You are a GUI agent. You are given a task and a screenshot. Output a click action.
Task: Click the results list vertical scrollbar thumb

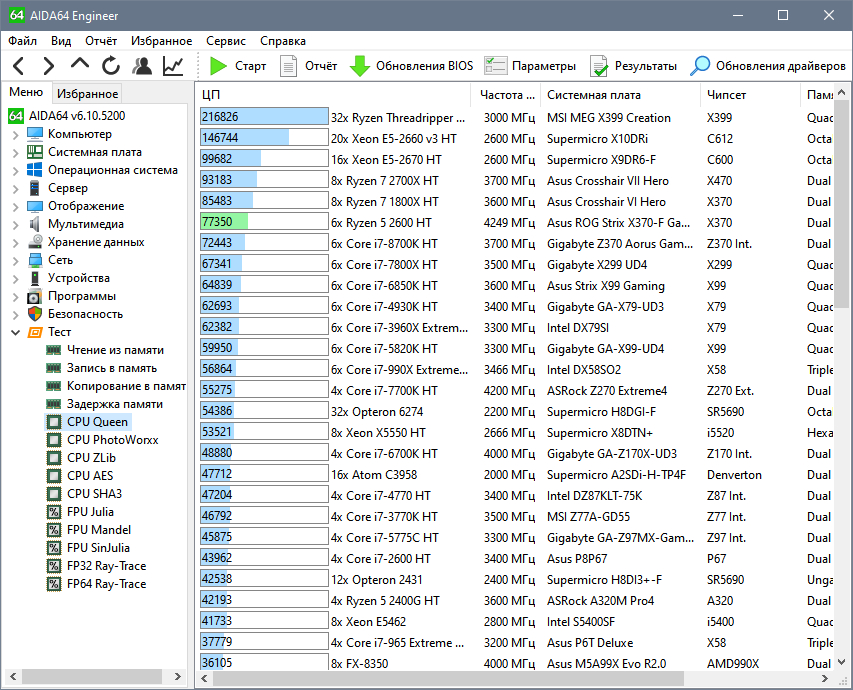pyautogui.click(x=841, y=204)
